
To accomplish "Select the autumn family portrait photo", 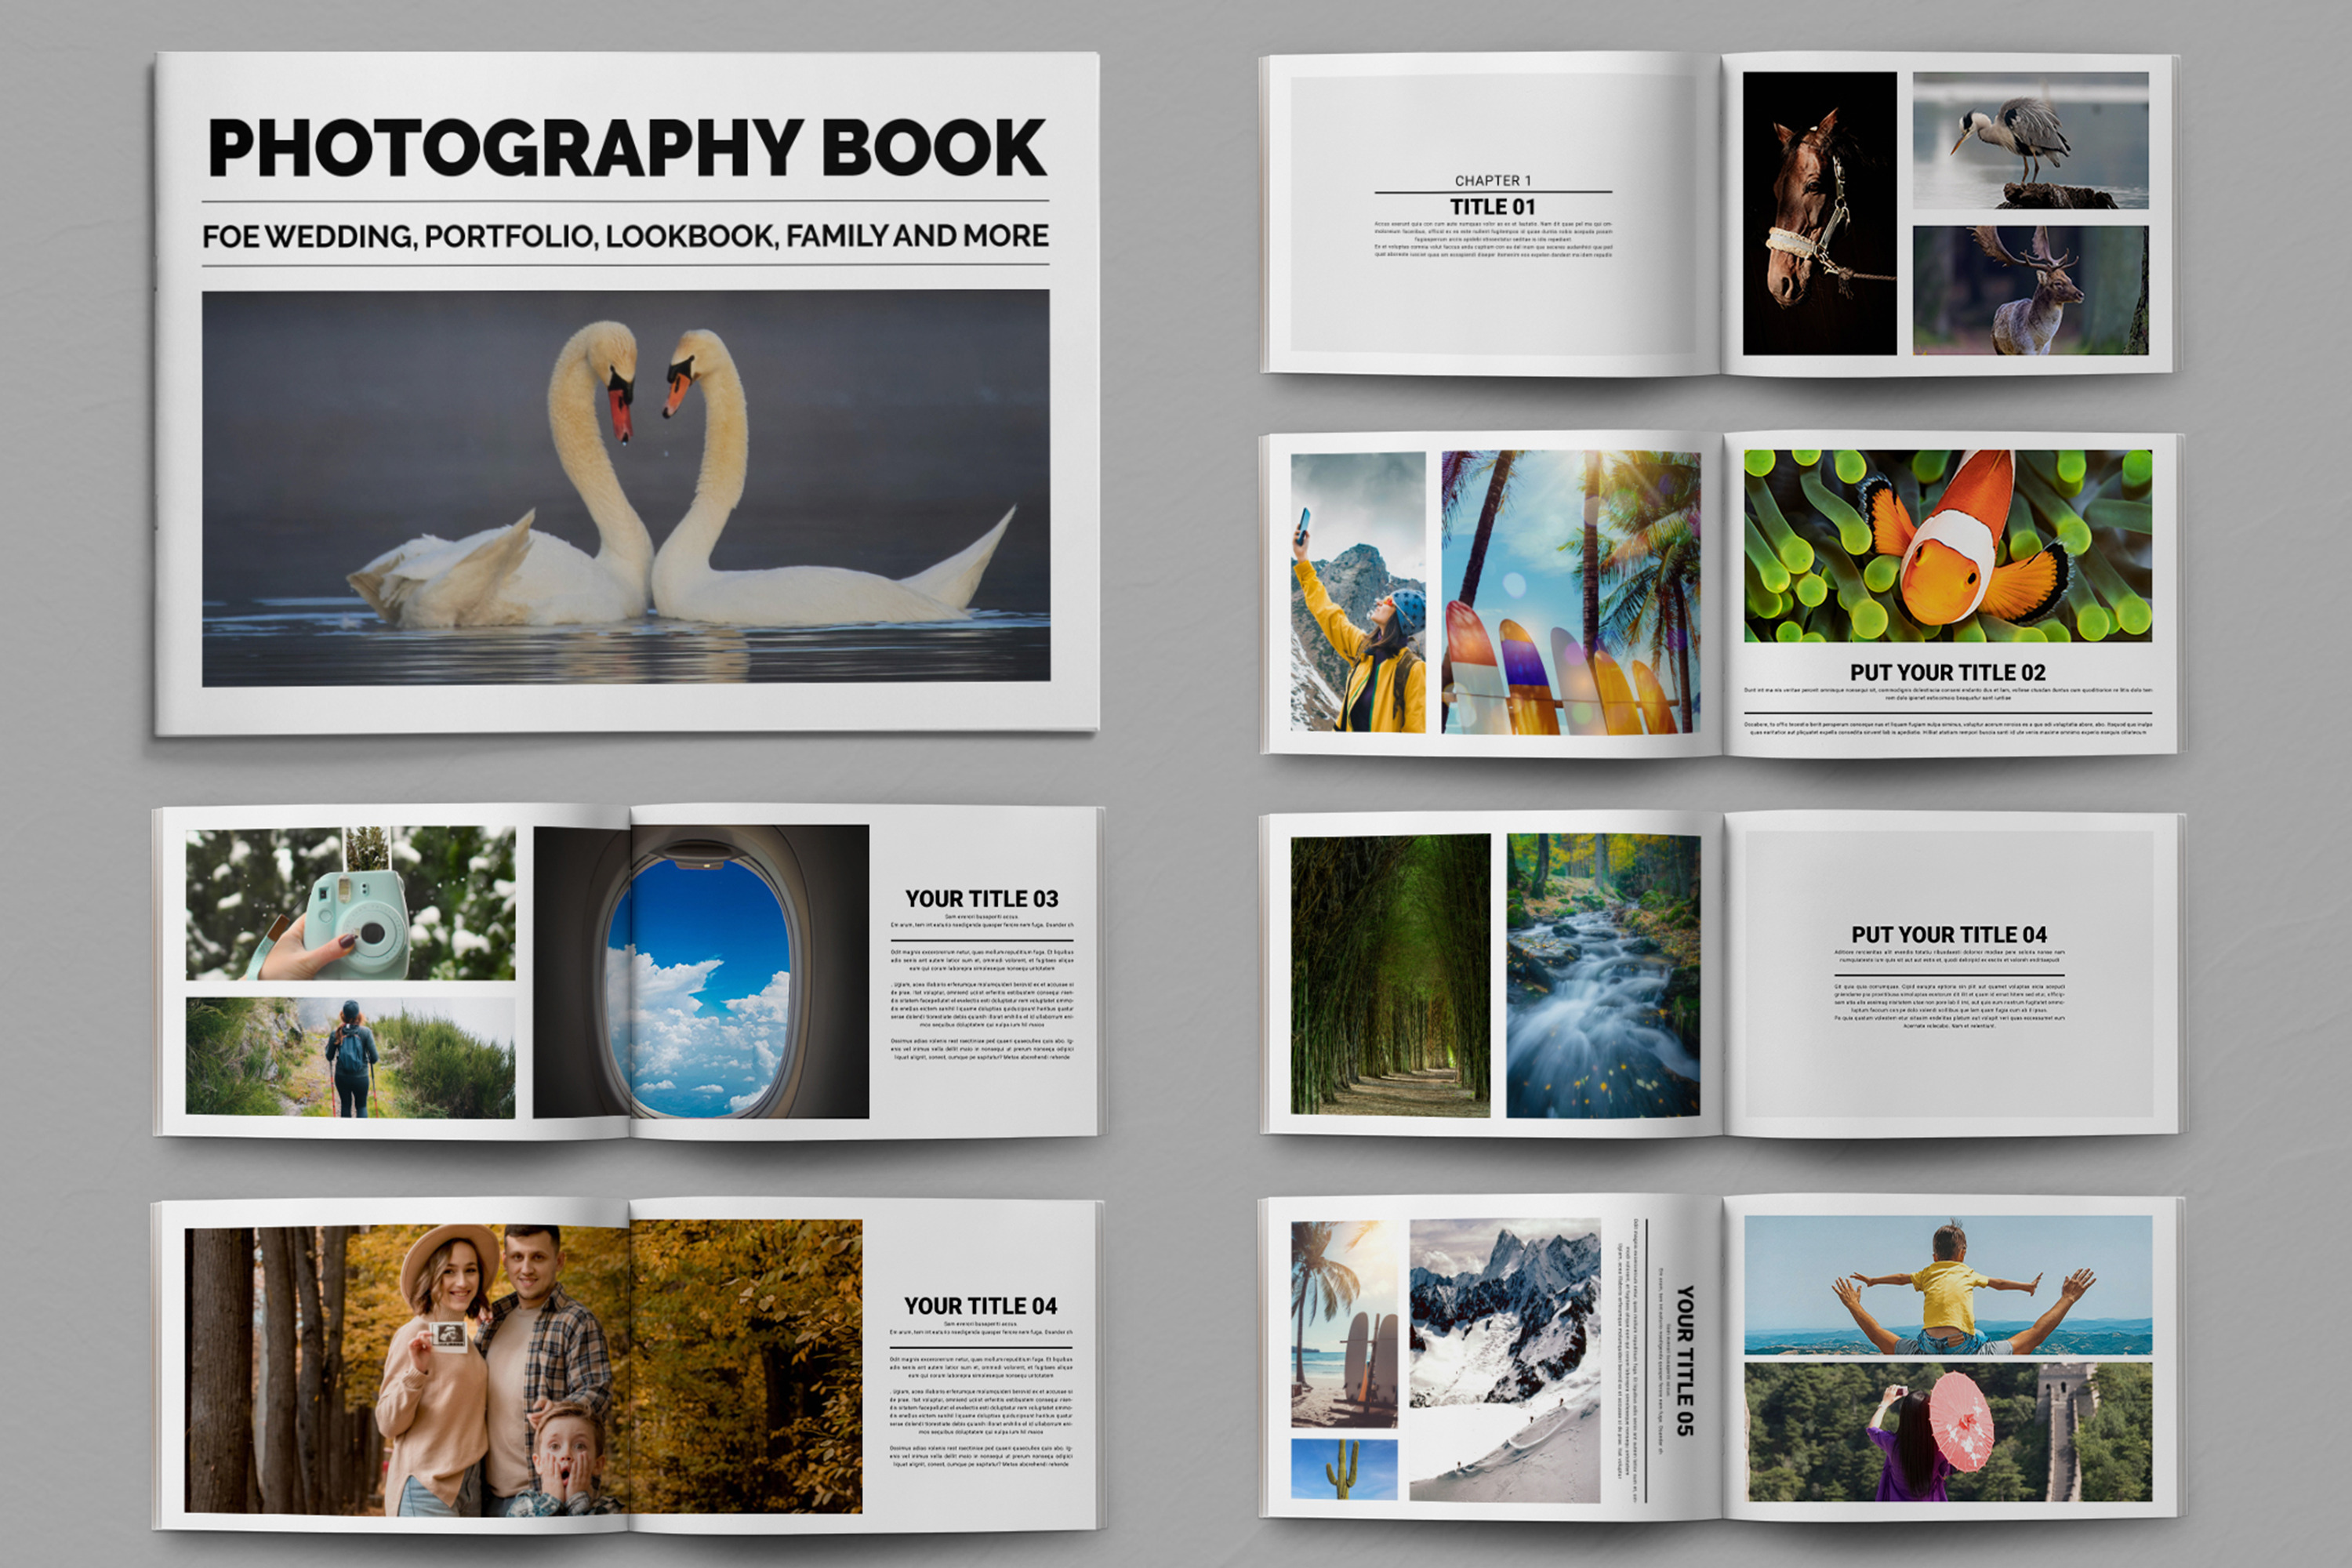I will pos(522,1366).
